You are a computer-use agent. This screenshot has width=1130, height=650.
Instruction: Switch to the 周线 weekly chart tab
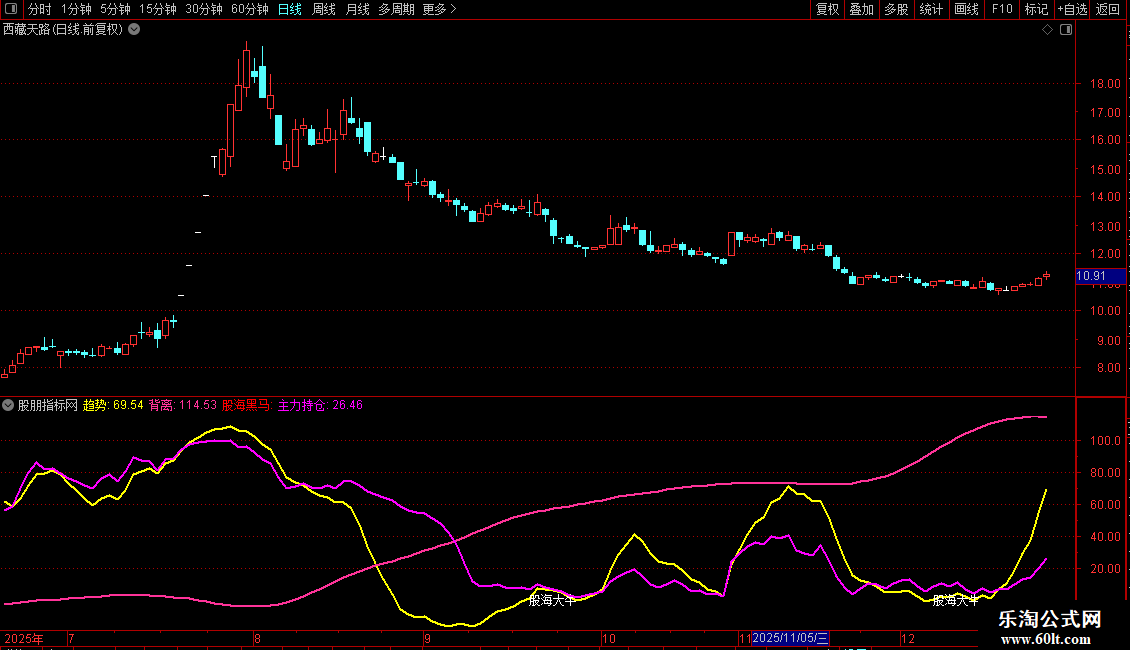324,10
